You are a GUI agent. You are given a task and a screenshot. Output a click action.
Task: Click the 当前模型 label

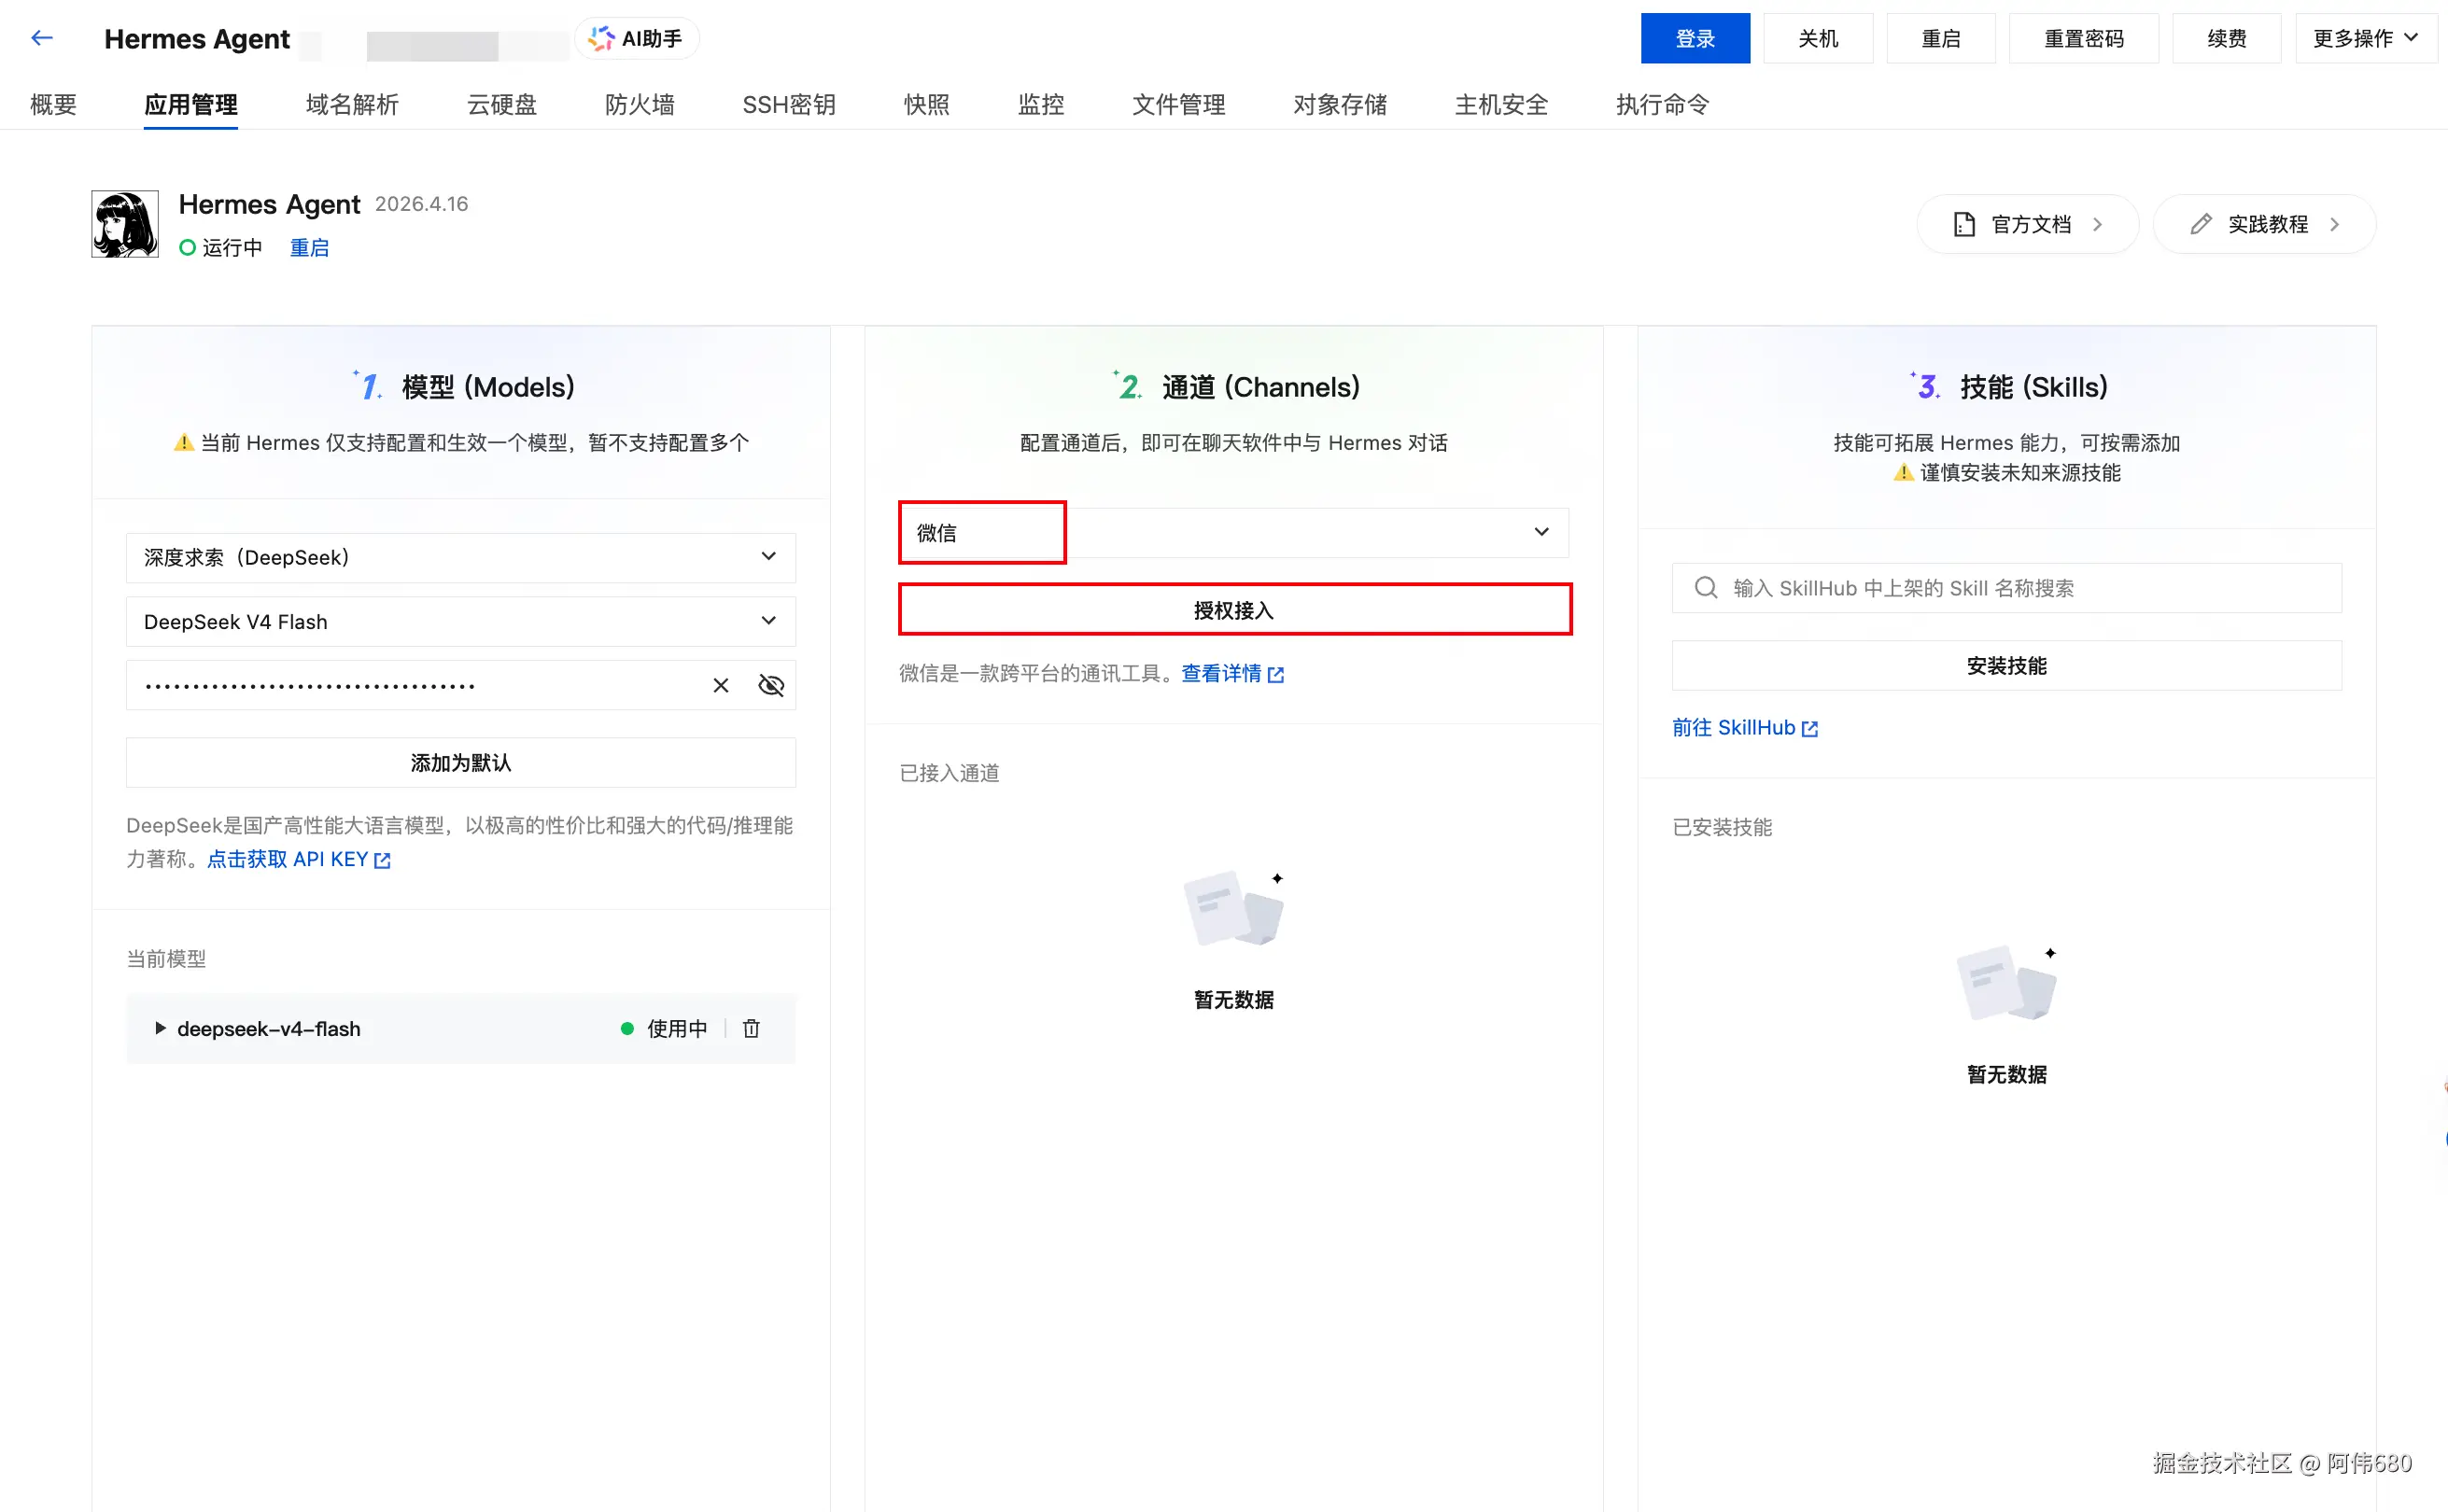166,958
